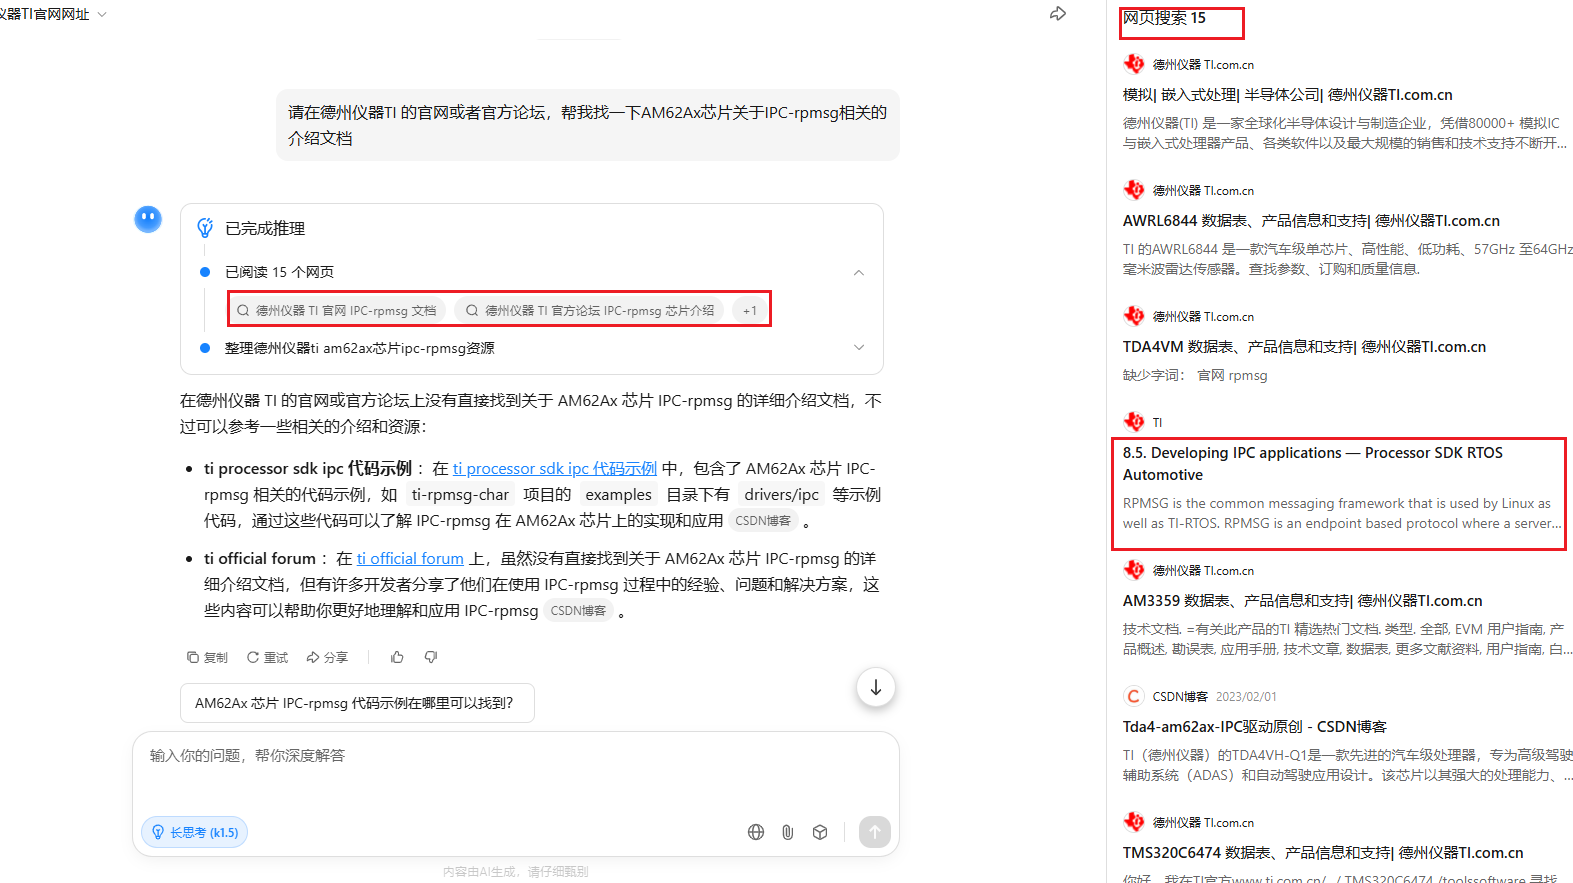Click the user's question message bubble
The width and height of the screenshot is (1573, 883).
click(588, 125)
